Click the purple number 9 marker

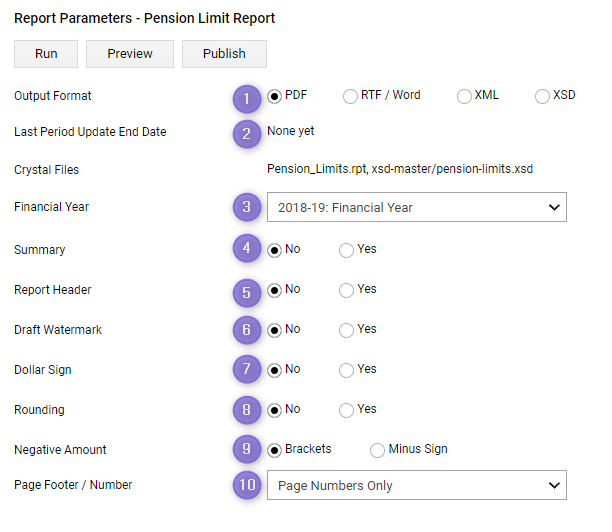coord(247,448)
